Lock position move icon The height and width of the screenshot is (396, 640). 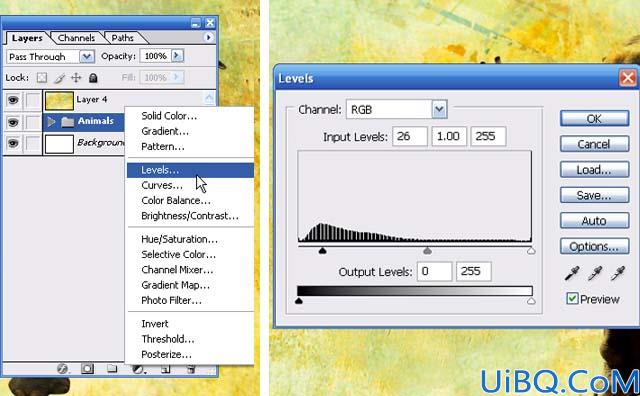[x=76, y=78]
